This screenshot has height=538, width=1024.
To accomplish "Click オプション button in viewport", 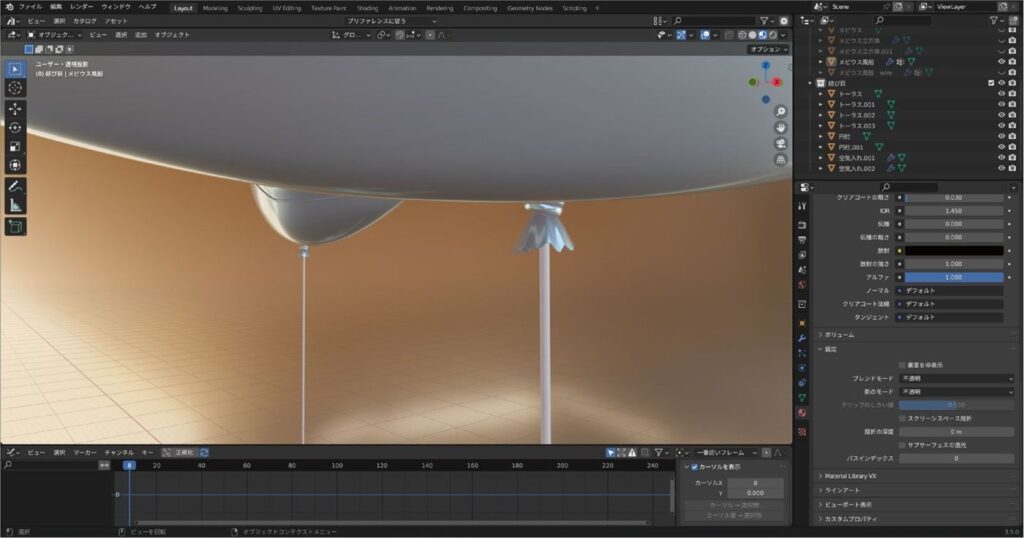I will [x=768, y=50].
